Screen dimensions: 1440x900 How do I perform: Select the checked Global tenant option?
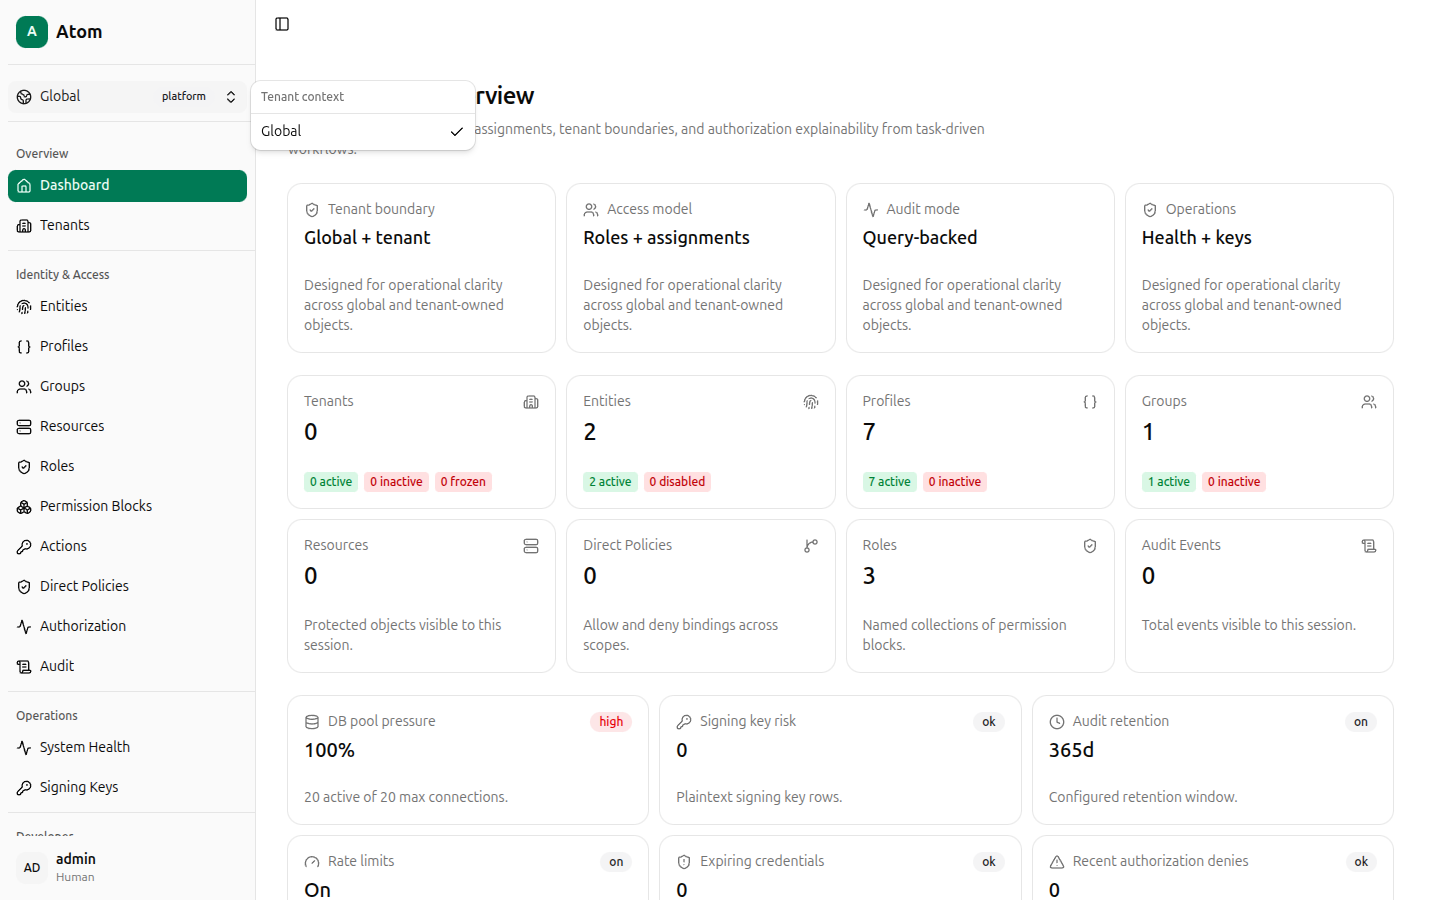tap(363, 131)
